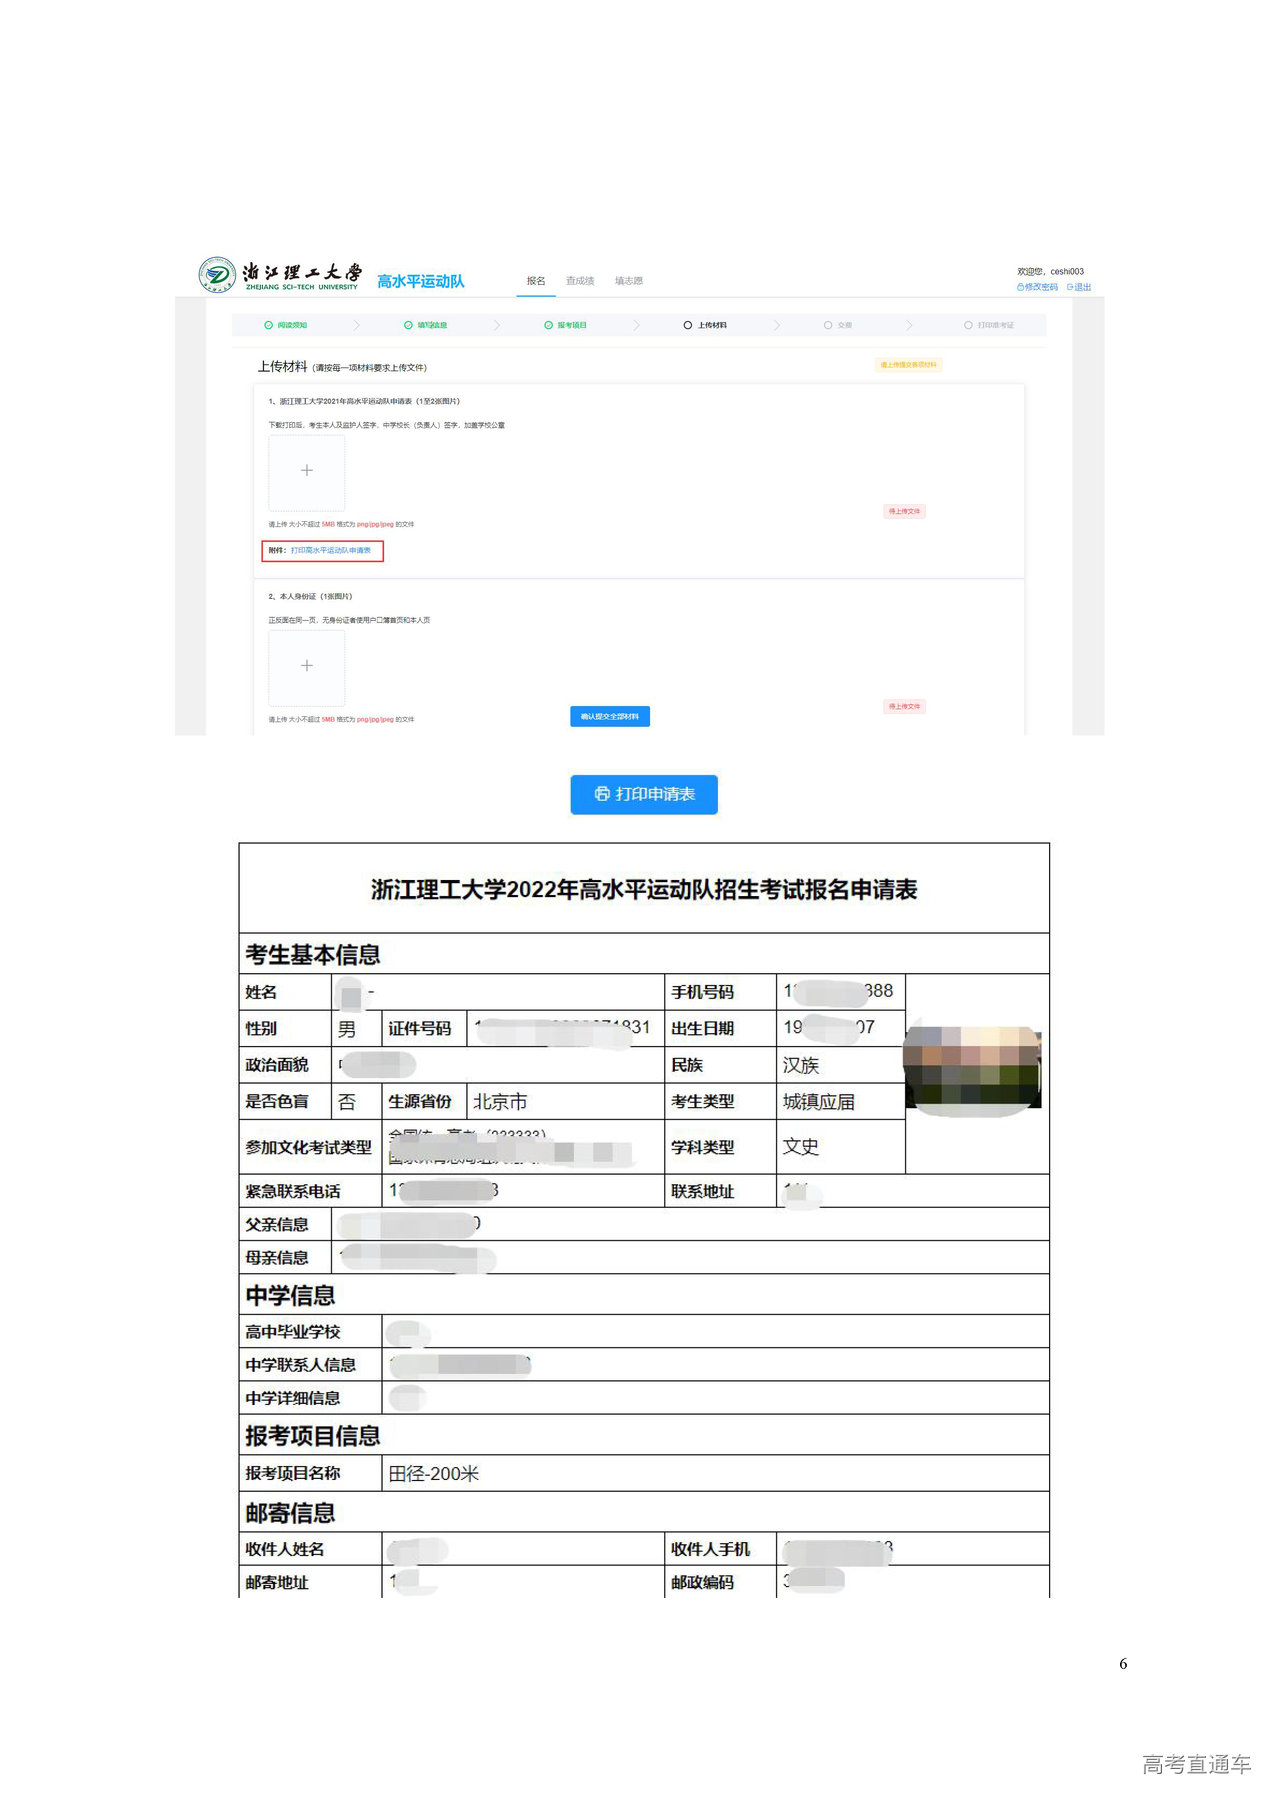This screenshot has width=1280, height=1804.
Task: Select the 阅读须知 step circle
Action: [x=269, y=325]
